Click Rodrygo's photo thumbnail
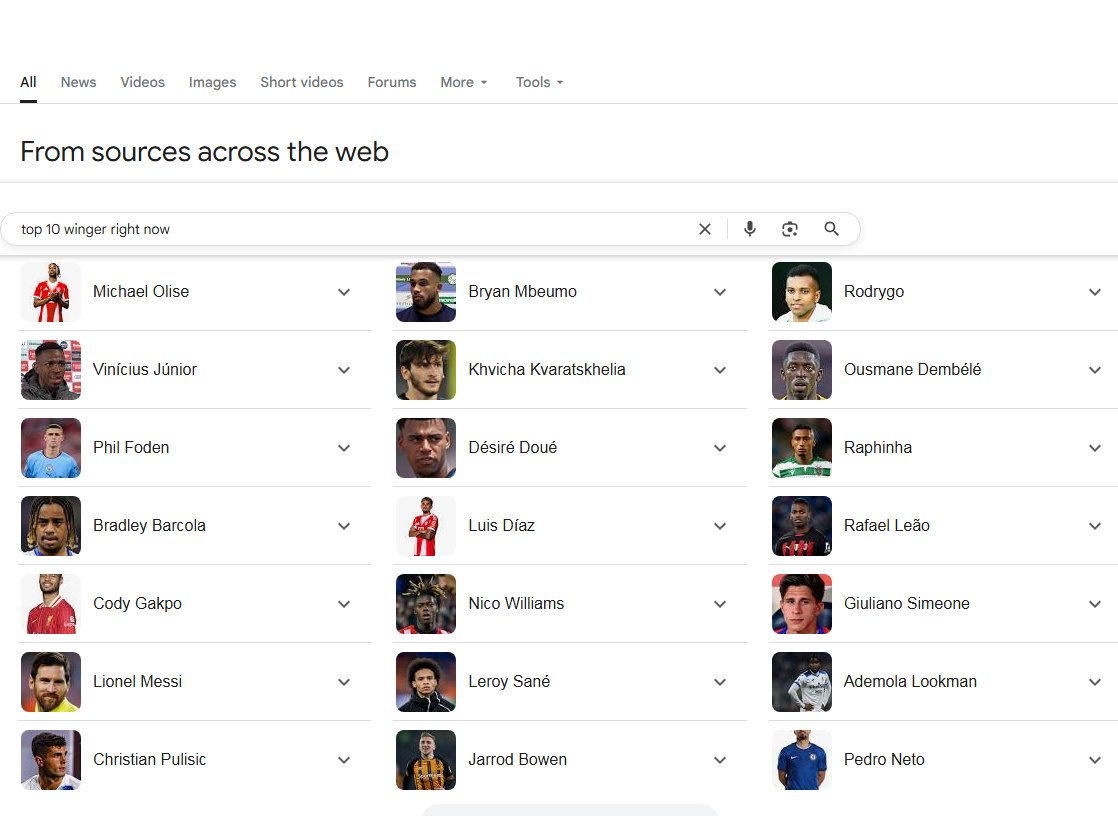The image size is (1118, 816). coord(802,292)
